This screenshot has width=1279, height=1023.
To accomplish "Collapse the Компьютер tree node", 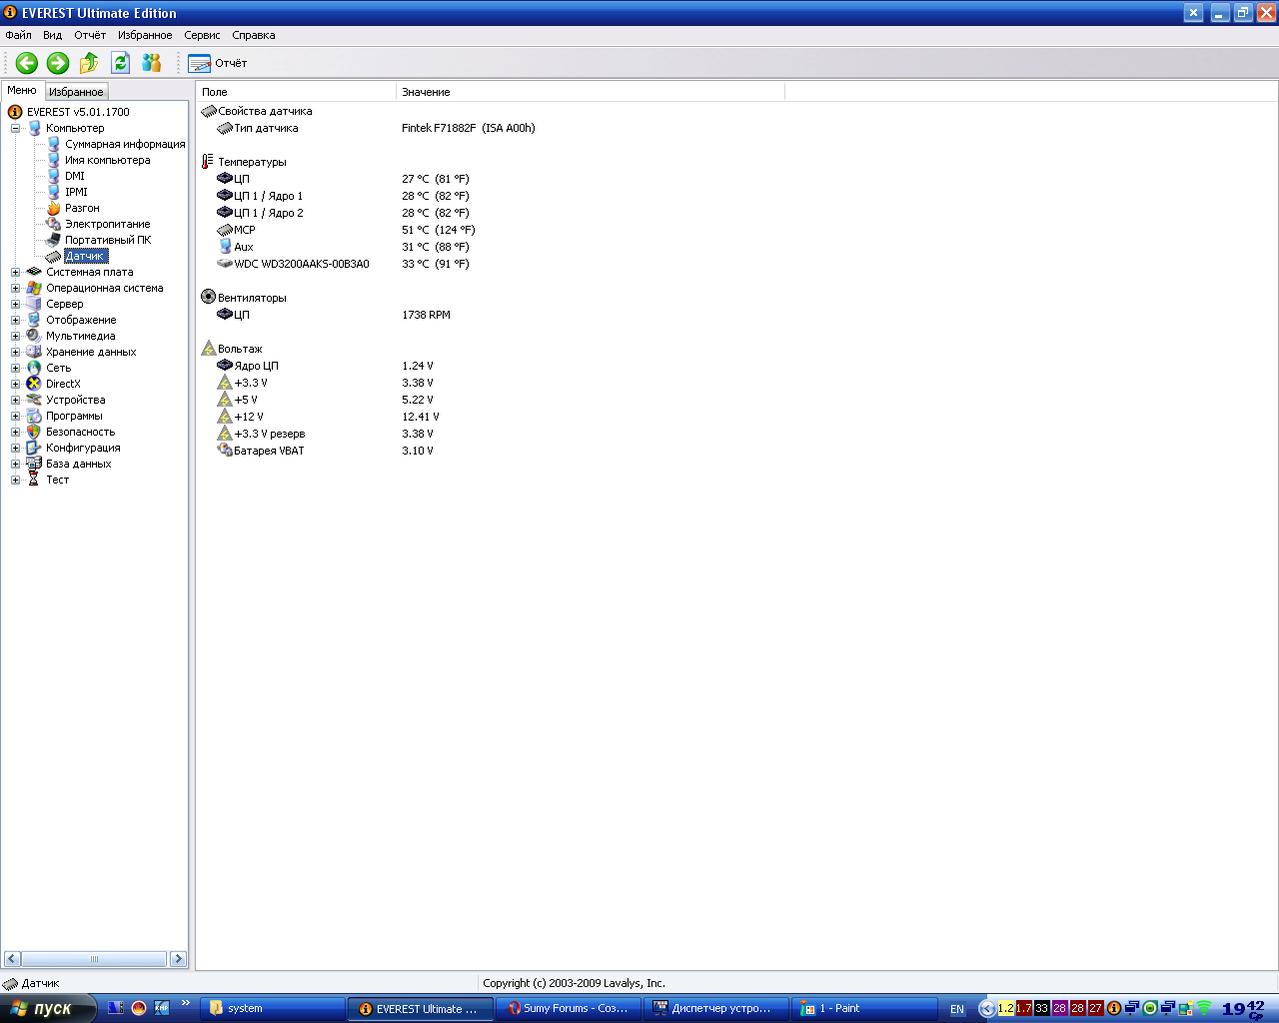I will pyautogui.click(x=16, y=128).
